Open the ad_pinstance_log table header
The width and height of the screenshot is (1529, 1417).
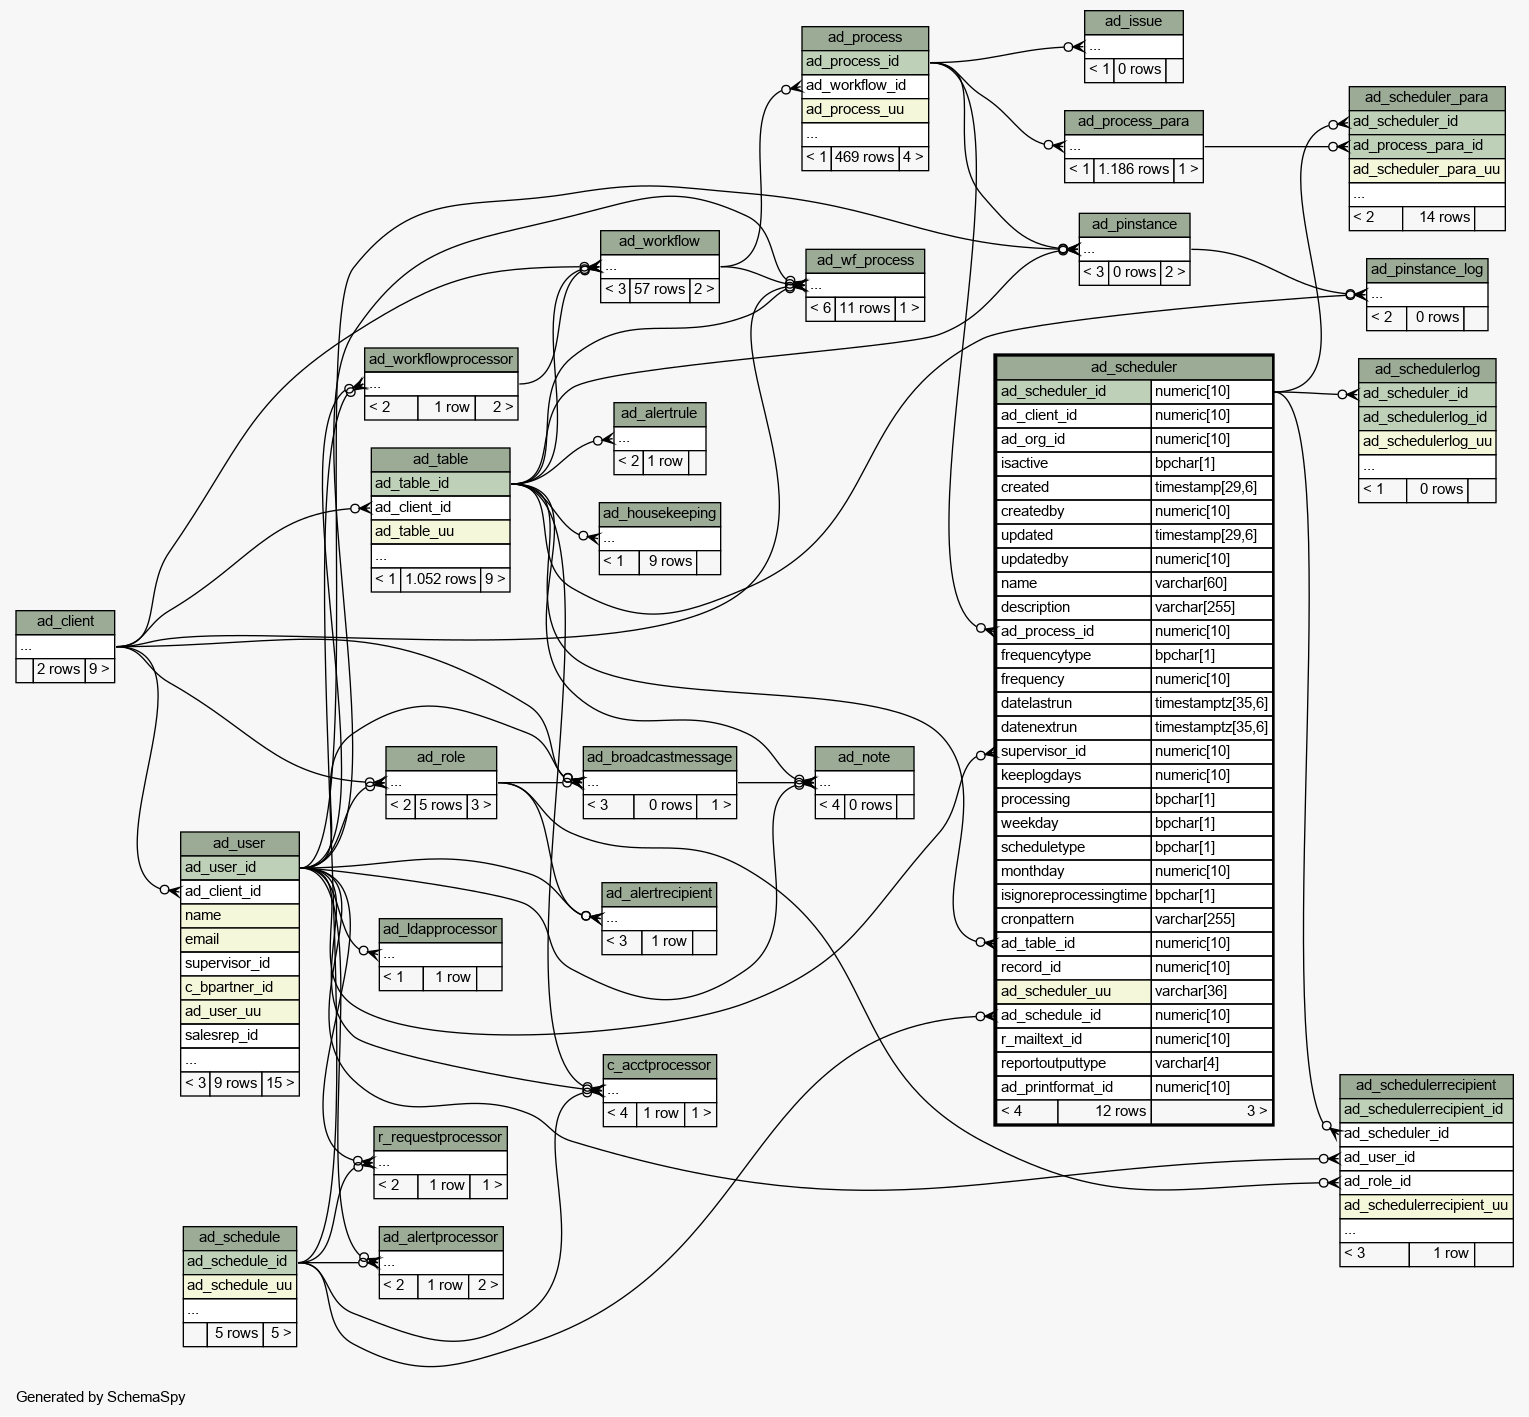pyautogui.click(x=1426, y=270)
